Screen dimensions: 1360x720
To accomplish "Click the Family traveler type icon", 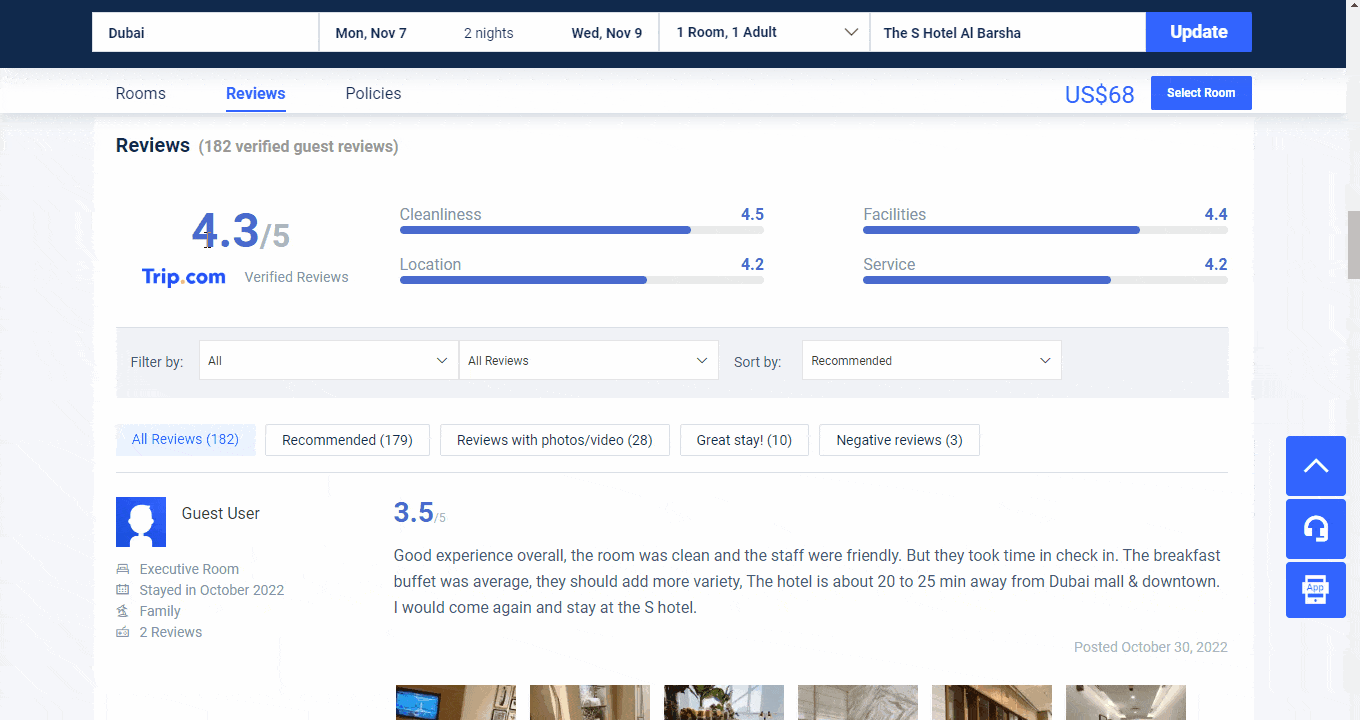I will coord(123,611).
